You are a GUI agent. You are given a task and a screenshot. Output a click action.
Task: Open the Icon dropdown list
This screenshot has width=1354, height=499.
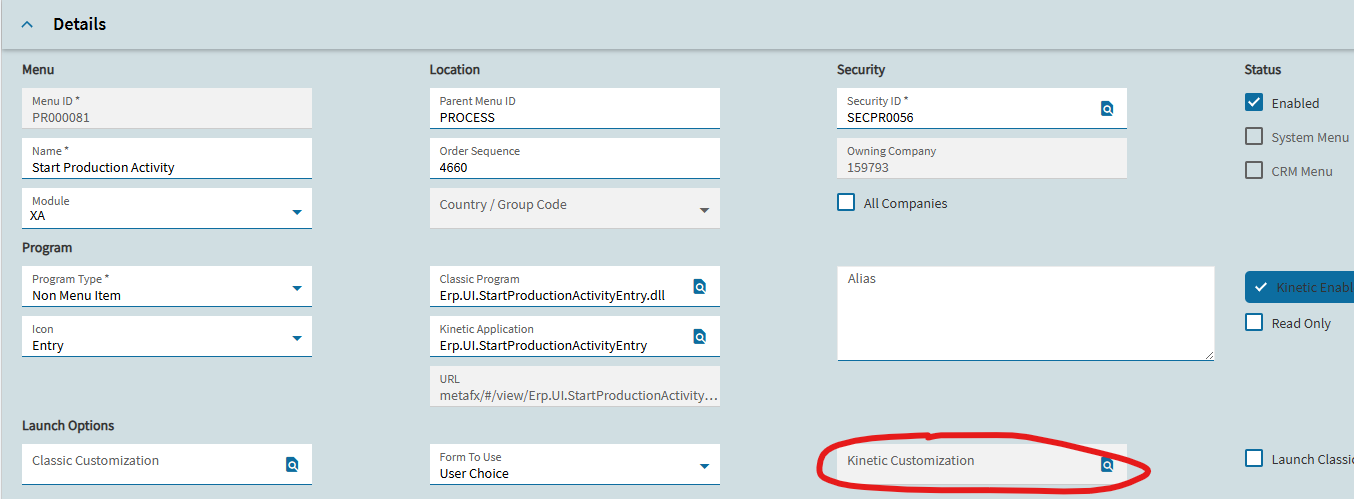point(297,339)
